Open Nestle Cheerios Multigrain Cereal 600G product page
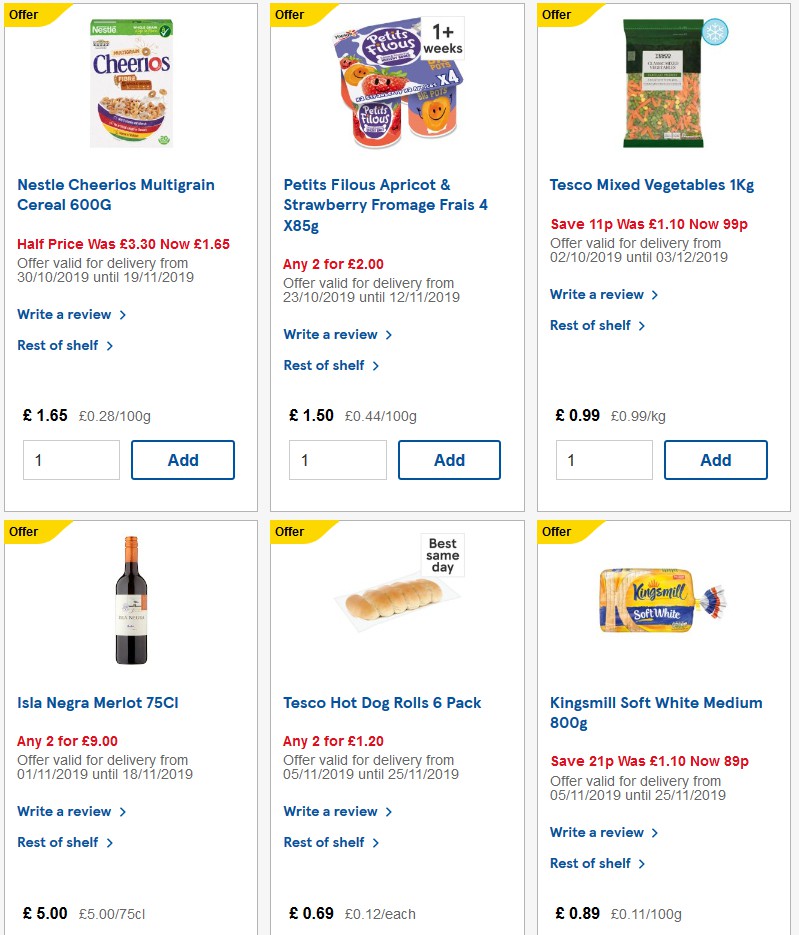799x935 pixels. pyautogui.click(x=114, y=194)
